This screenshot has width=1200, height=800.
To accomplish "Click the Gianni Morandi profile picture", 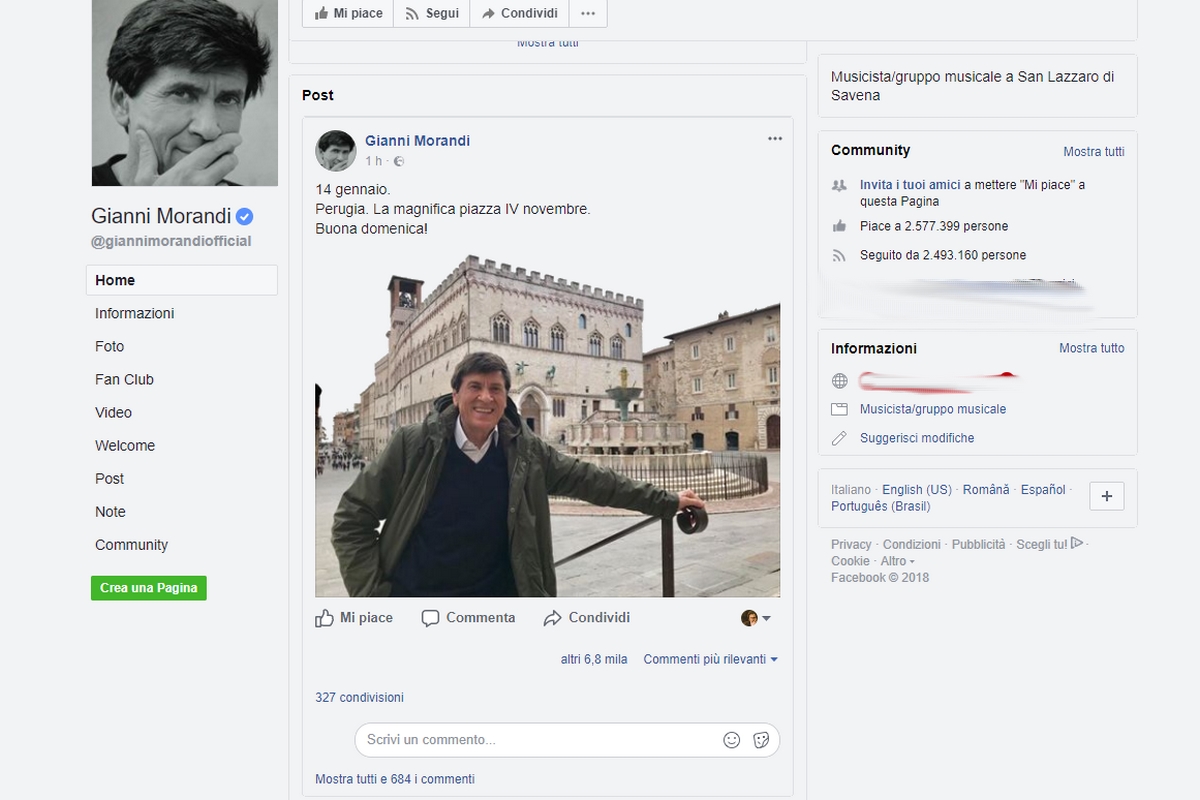I will [185, 93].
